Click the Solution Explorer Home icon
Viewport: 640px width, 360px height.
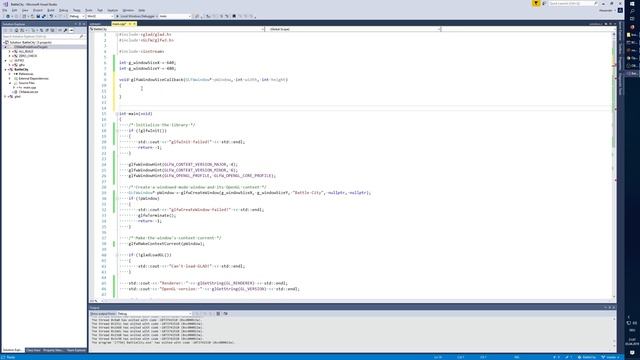point(16,31)
